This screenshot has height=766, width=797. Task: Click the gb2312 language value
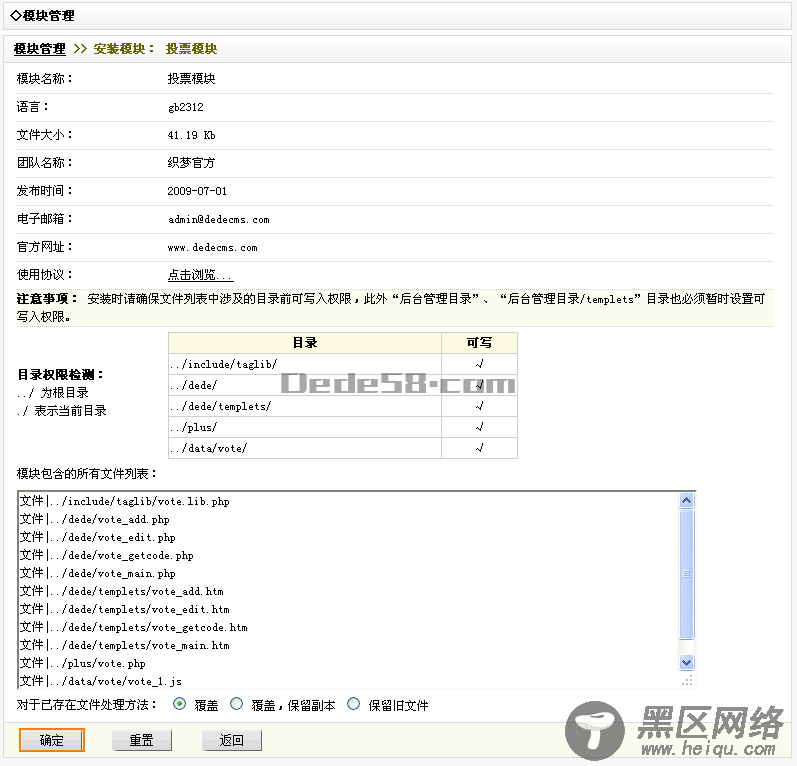(x=186, y=107)
